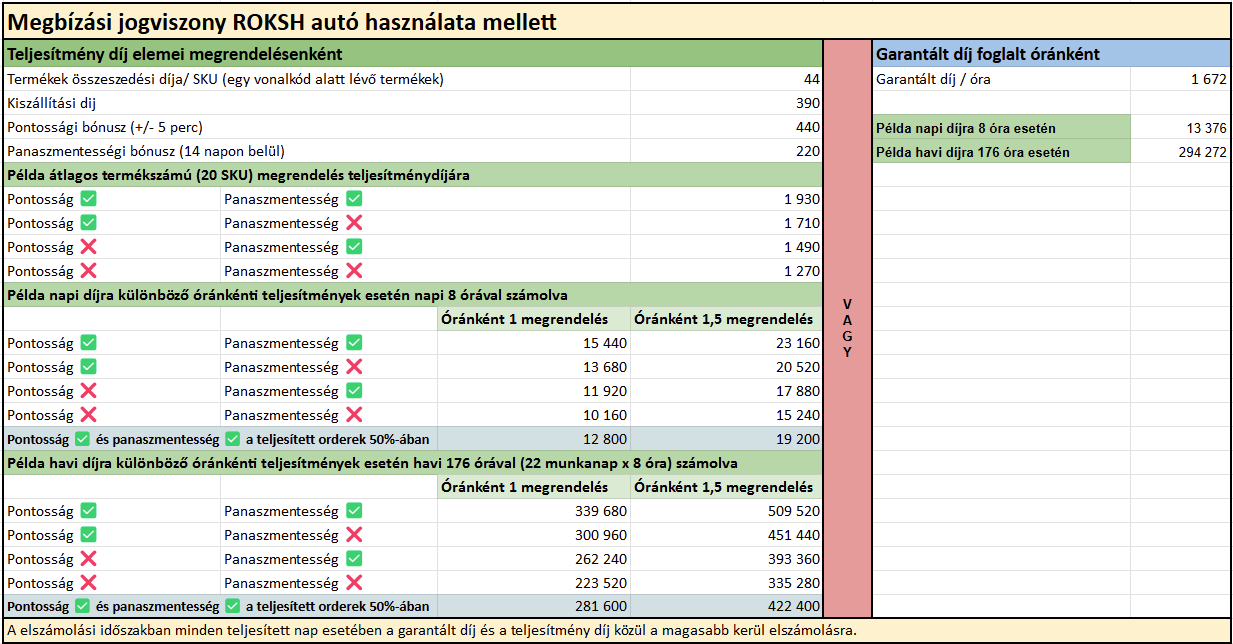Click second green checkbox in the 281 600 summary row

point(233,606)
